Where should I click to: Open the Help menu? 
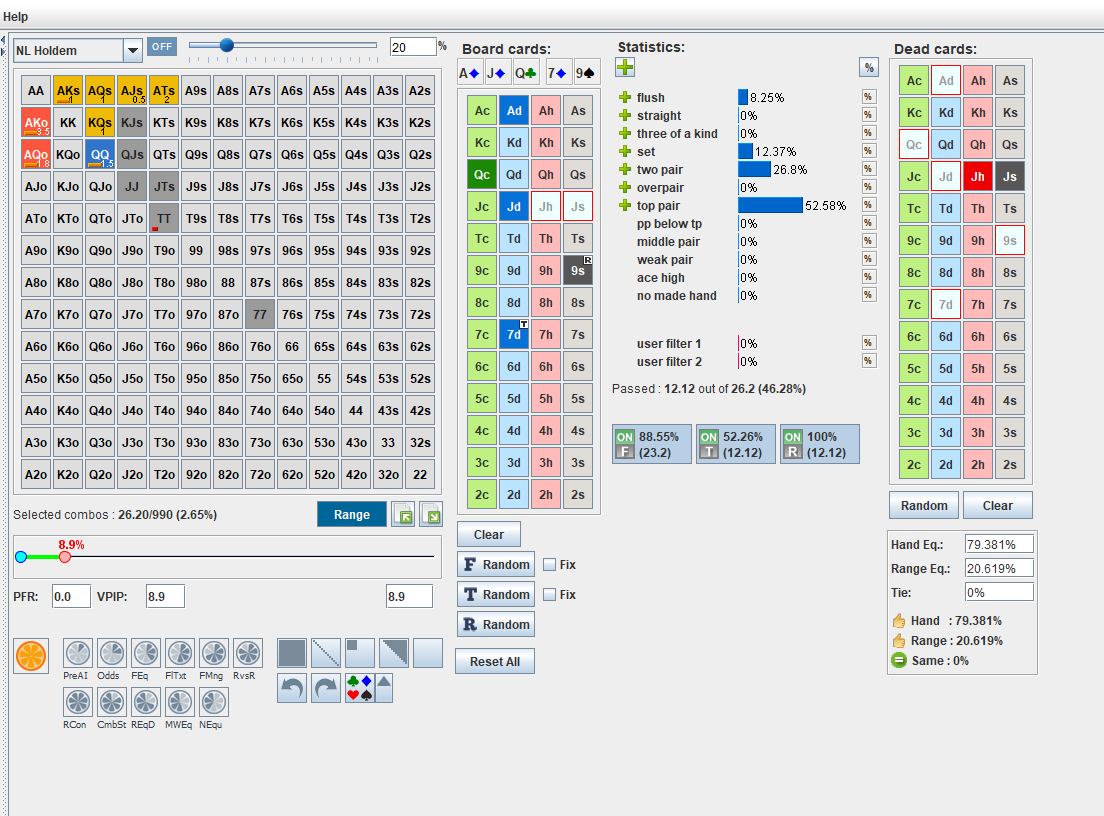pyautogui.click(x=16, y=17)
